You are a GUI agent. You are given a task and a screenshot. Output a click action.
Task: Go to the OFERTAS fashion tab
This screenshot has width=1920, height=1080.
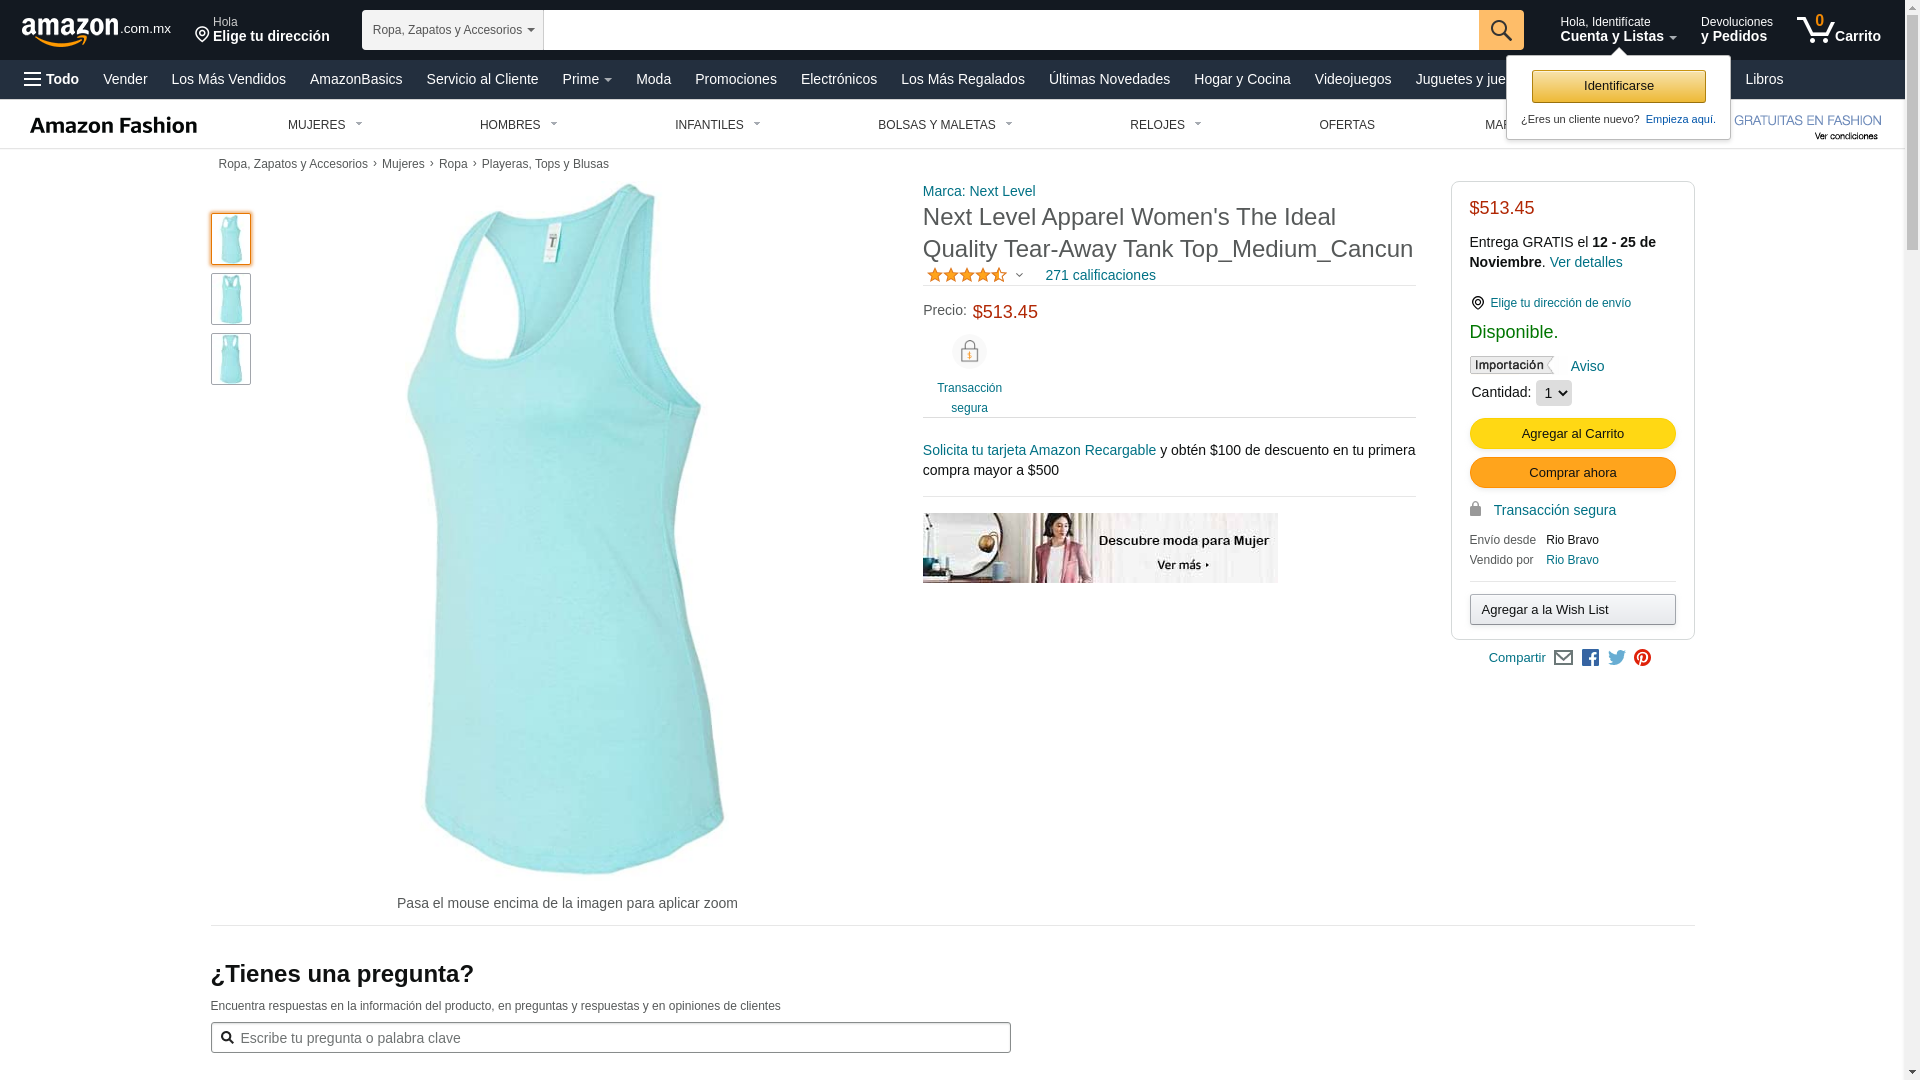(1347, 125)
